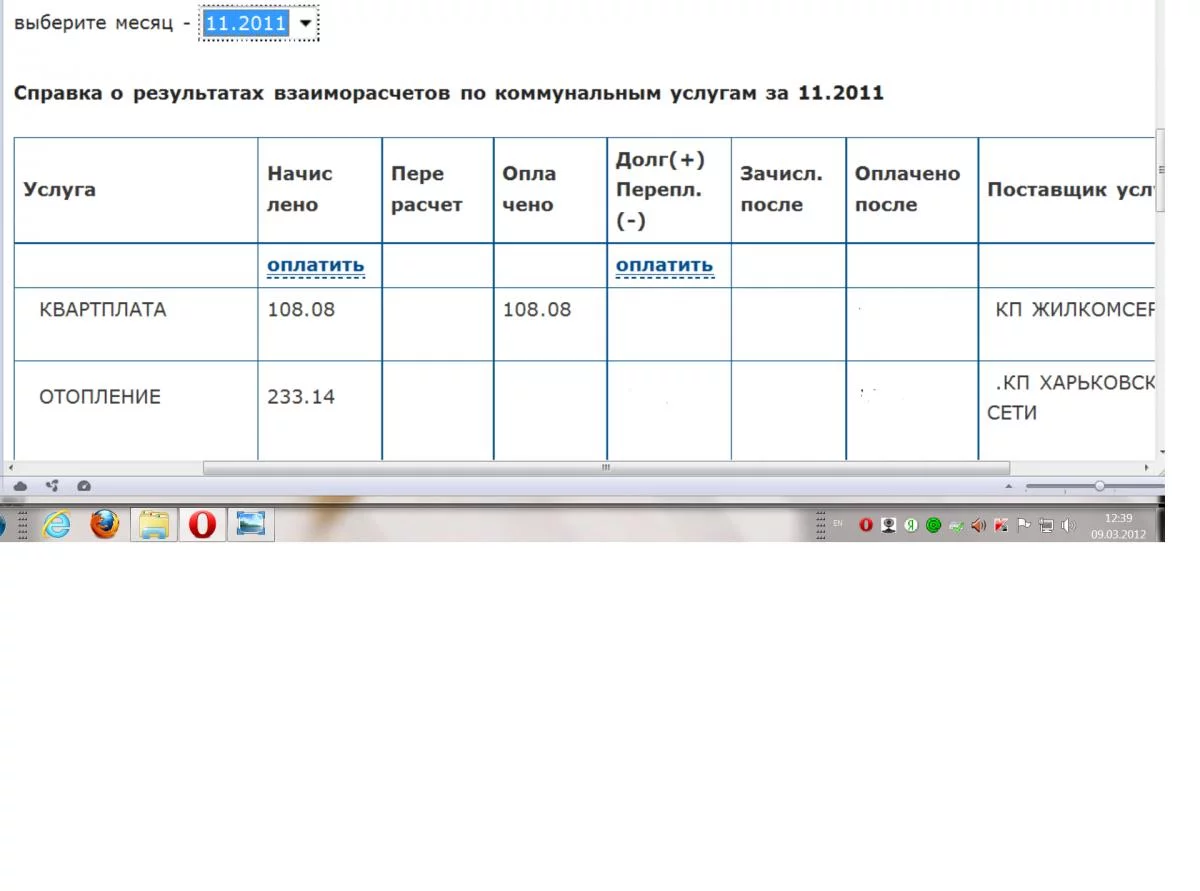Viewport: 1200px width, 891px height.
Task: Click the 'Долг(+) Перепл.(-)' column header
Action: pyautogui.click(x=669, y=190)
